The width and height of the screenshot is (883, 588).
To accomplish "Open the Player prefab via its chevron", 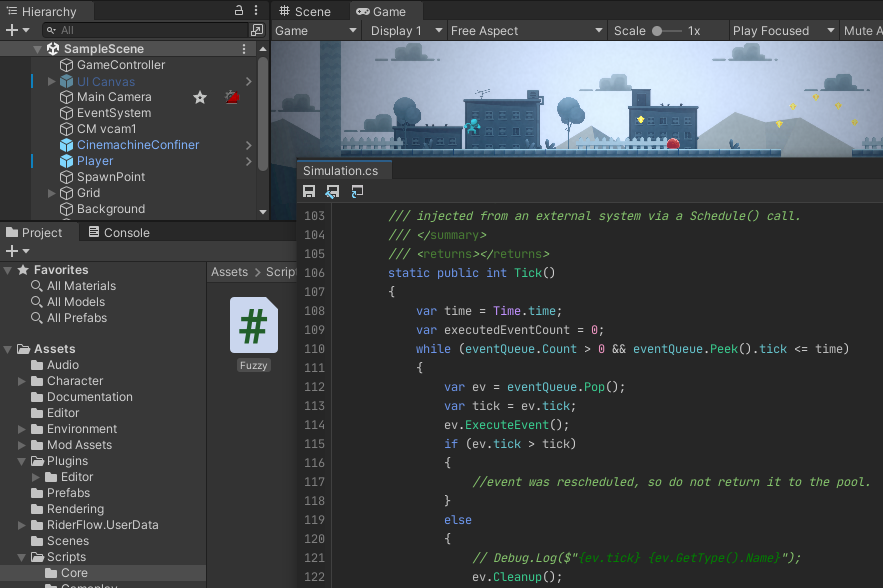I will coord(249,161).
